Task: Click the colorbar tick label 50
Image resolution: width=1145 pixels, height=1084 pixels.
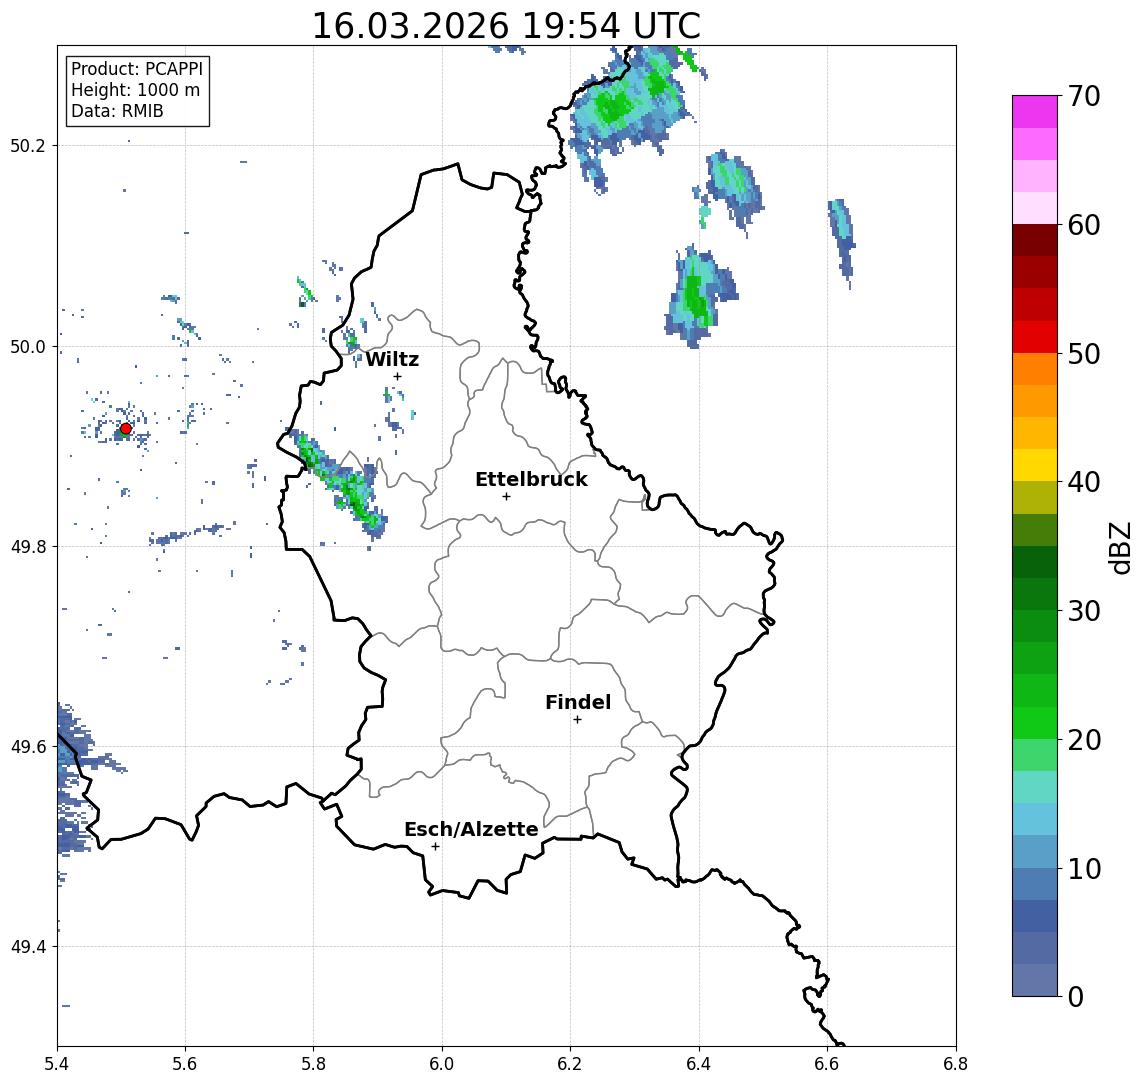Action: click(1084, 354)
